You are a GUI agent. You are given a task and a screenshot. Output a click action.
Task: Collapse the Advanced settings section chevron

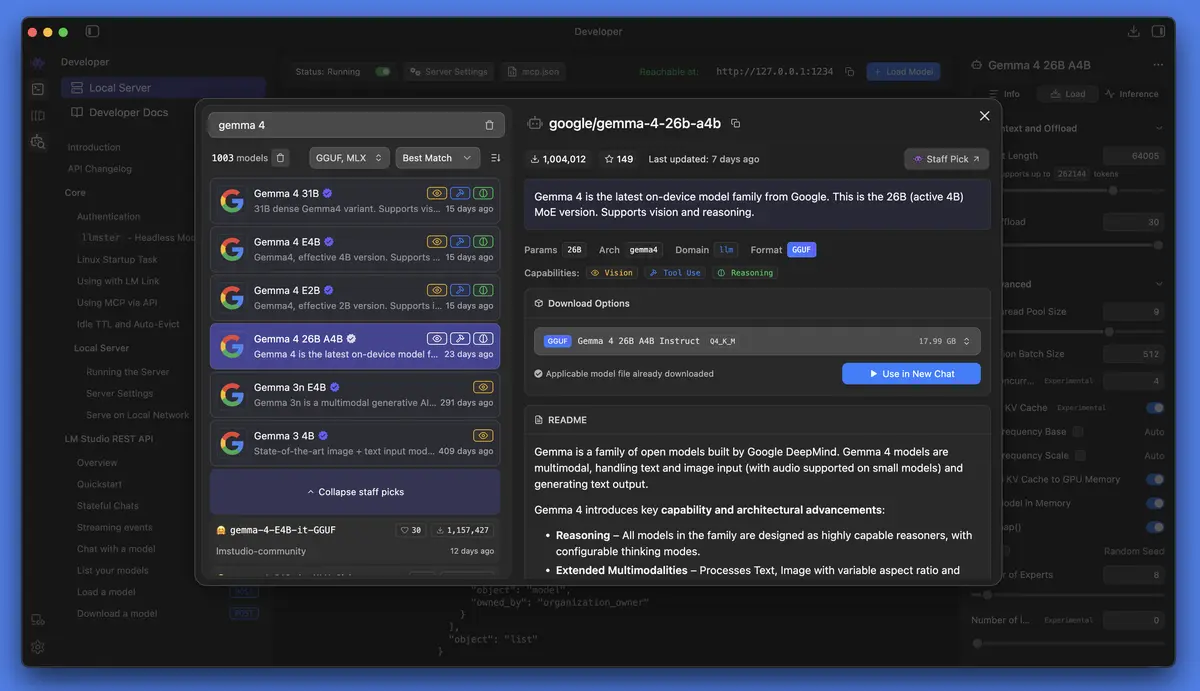tap(1159, 284)
